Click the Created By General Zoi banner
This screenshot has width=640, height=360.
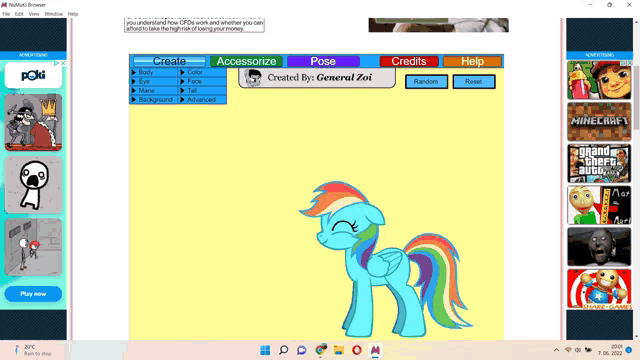tap(317, 78)
